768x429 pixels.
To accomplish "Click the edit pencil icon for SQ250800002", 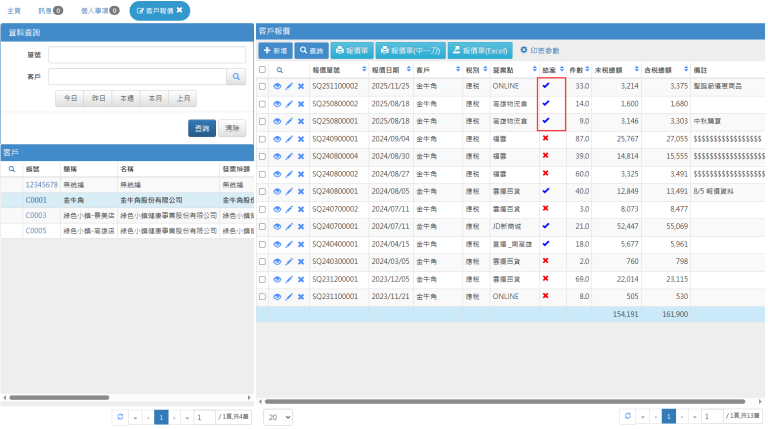I will [289, 104].
